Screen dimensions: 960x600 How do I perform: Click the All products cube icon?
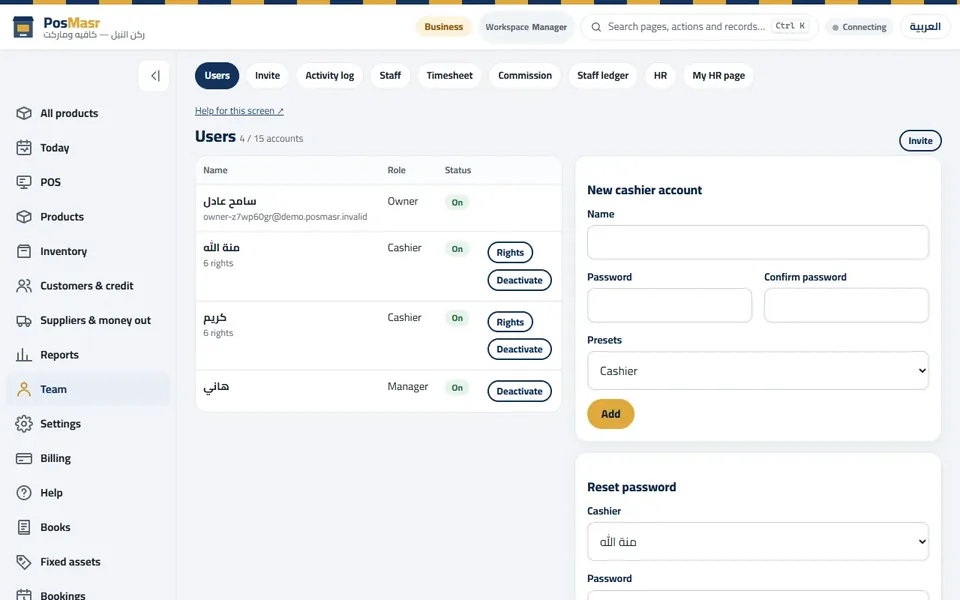pyautogui.click(x=24, y=113)
